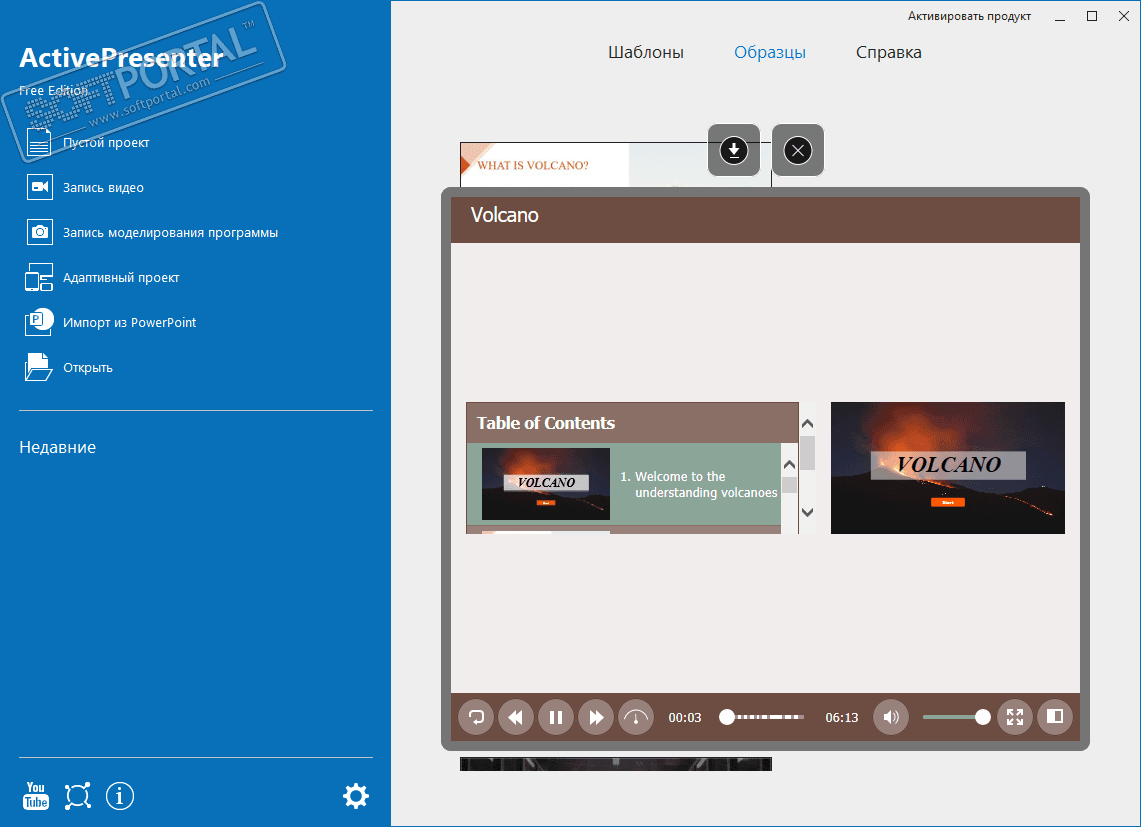
Task: Open Запись моделирования программы option
Action: coord(151,232)
